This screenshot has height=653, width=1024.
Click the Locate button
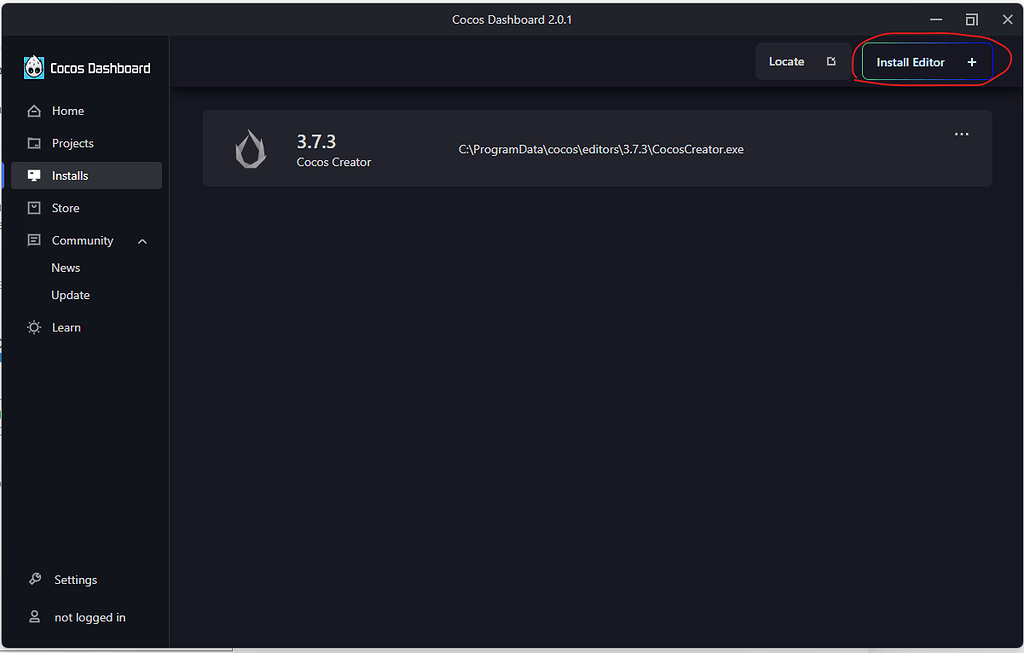[787, 61]
